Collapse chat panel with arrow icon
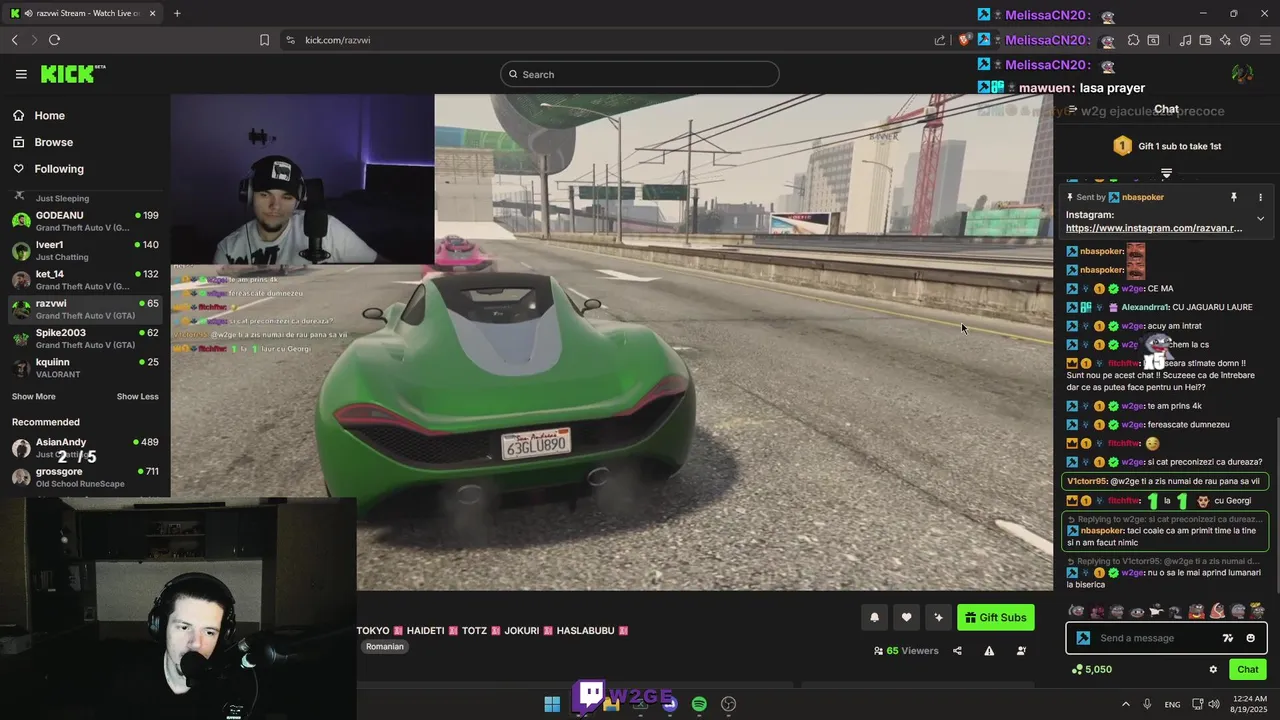The image size is (1280, 720). 1072,110
